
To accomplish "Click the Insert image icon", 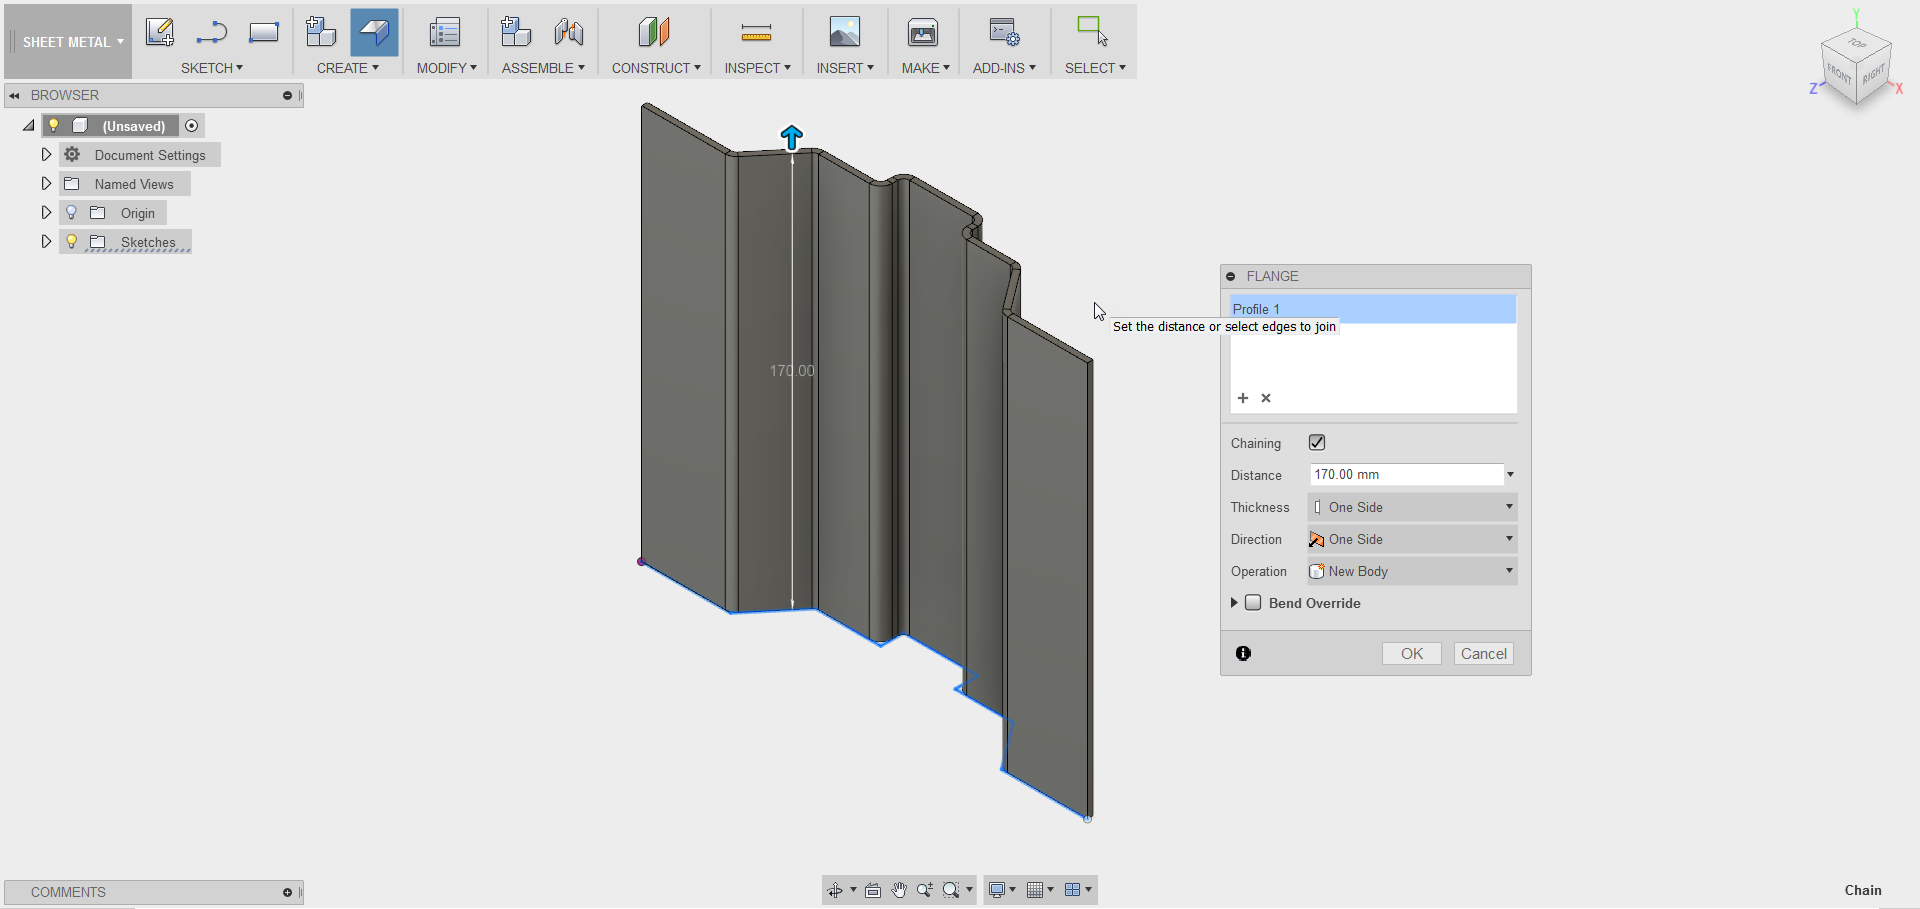I will 844,33.
